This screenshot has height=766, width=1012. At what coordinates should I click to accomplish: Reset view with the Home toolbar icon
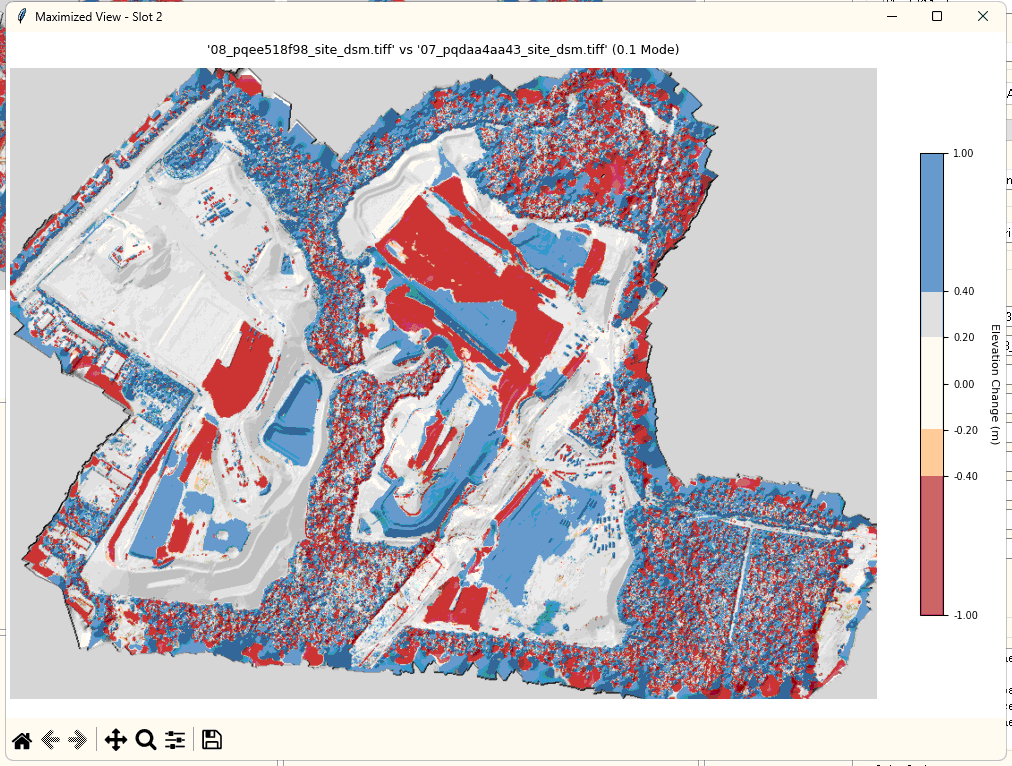click(22, 740)
